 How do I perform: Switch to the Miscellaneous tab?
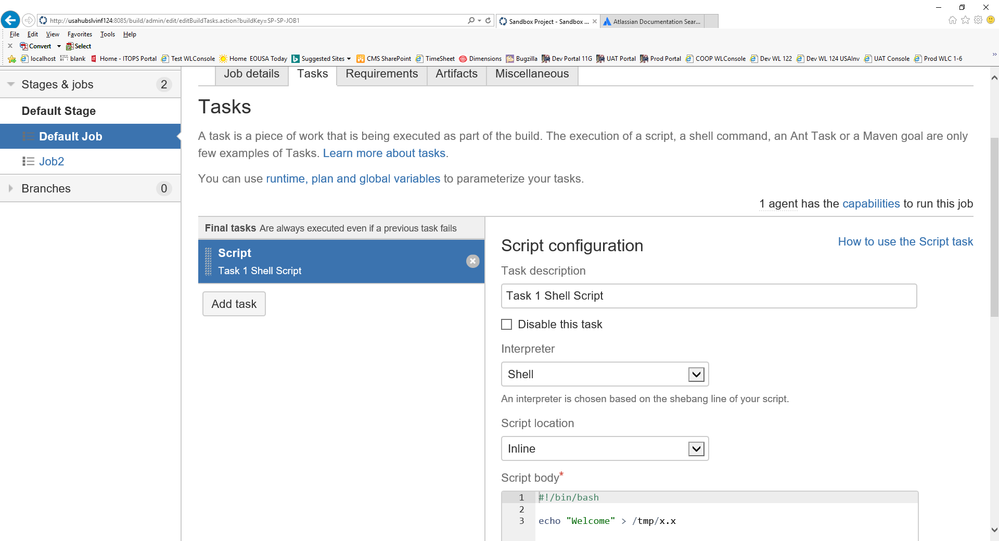532,74
